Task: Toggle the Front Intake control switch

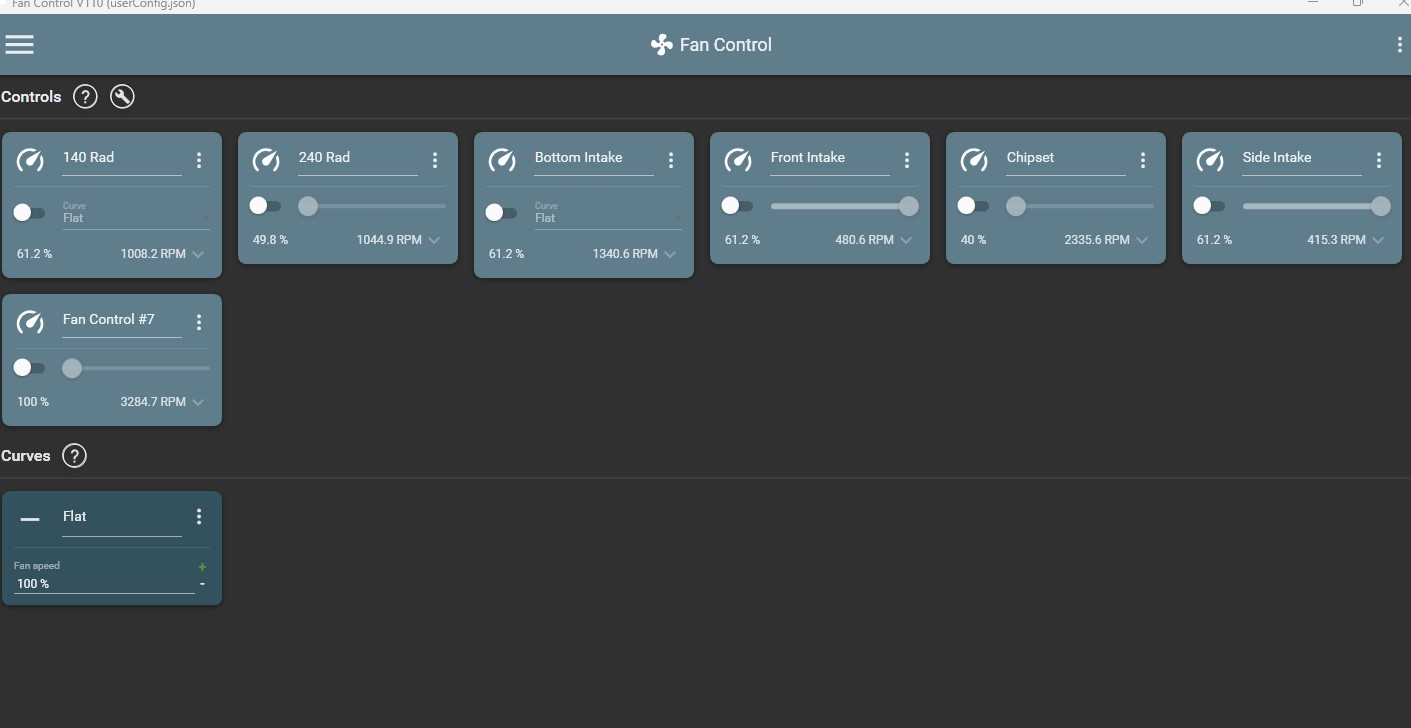Action: coord(737,206)
